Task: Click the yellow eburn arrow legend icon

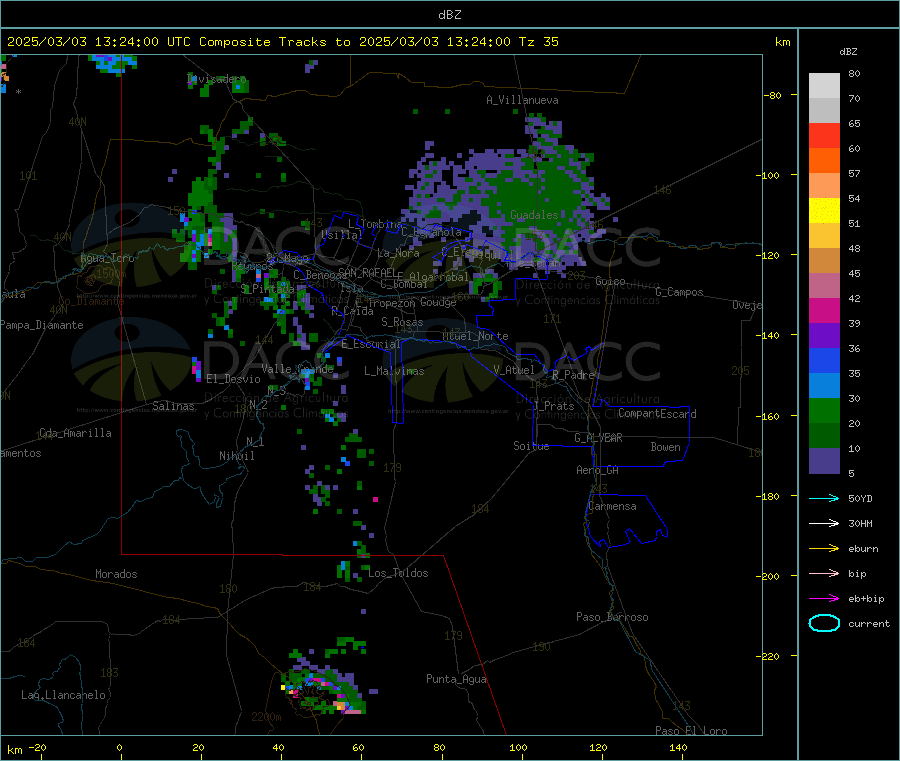Action: [x=824, y=548]
